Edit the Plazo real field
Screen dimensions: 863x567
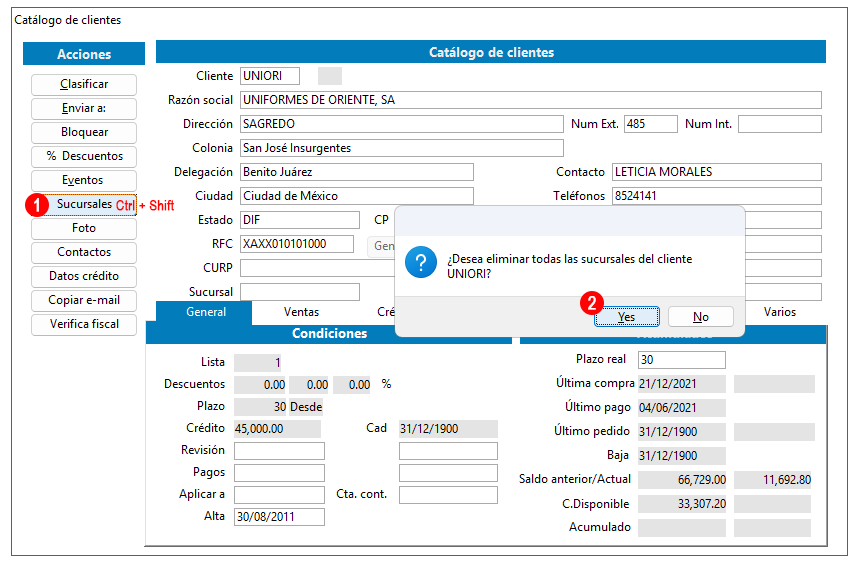click(682, 360)
